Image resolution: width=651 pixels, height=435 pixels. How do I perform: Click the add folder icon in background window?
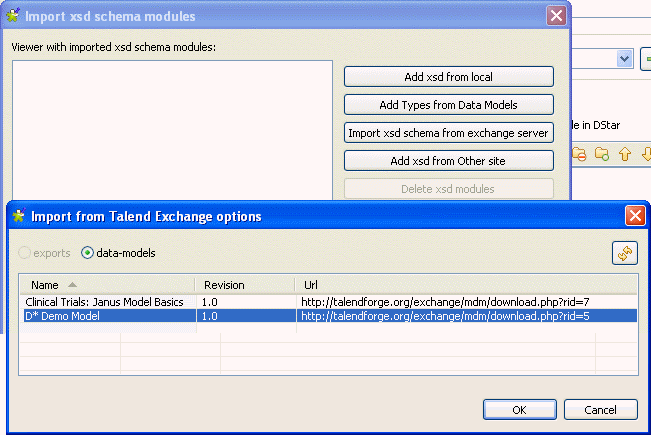[602, 154]
